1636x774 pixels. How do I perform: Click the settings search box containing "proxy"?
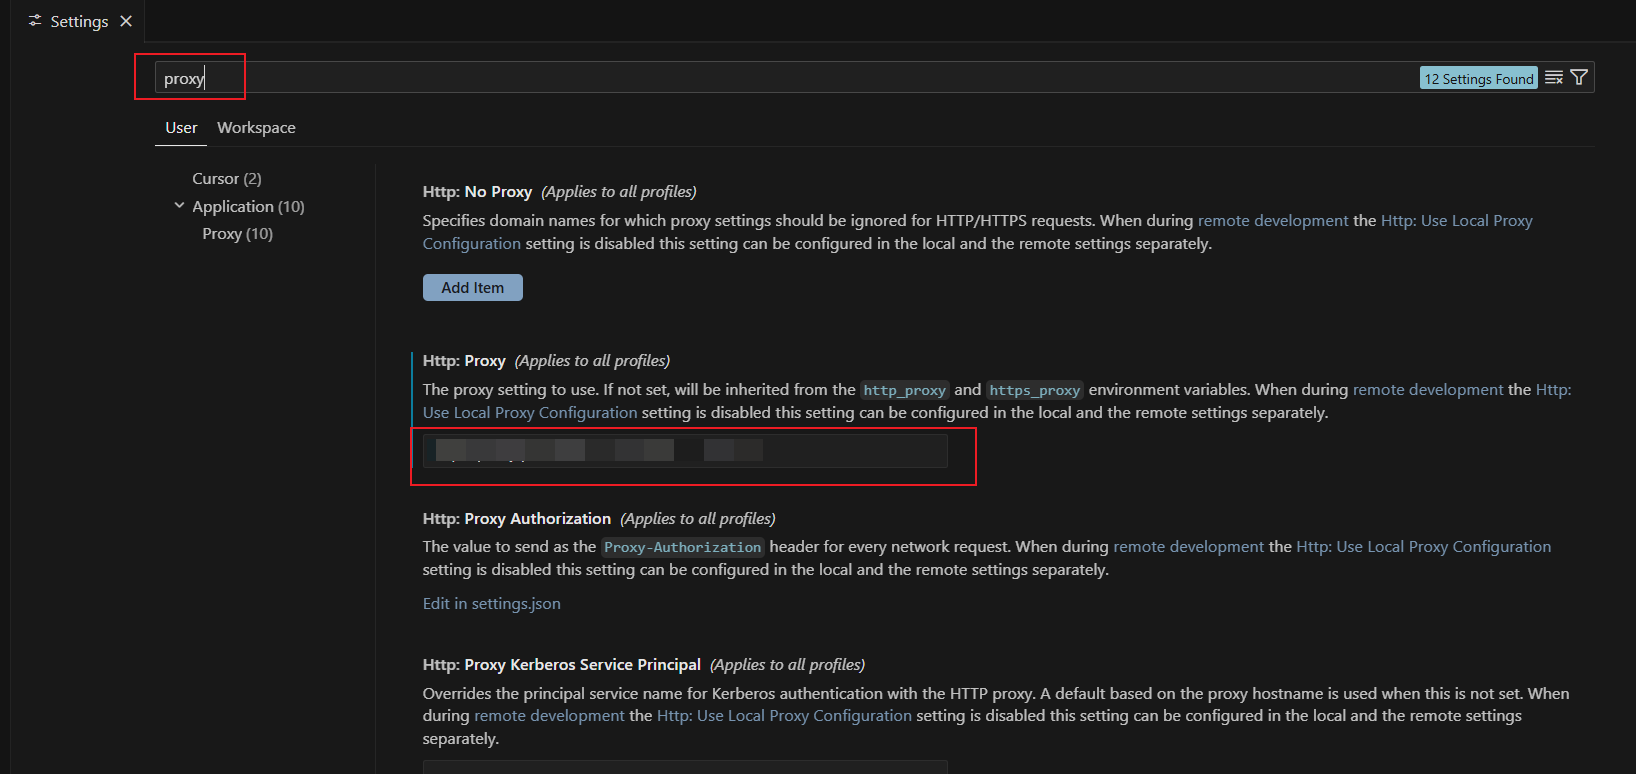[780, 78]
